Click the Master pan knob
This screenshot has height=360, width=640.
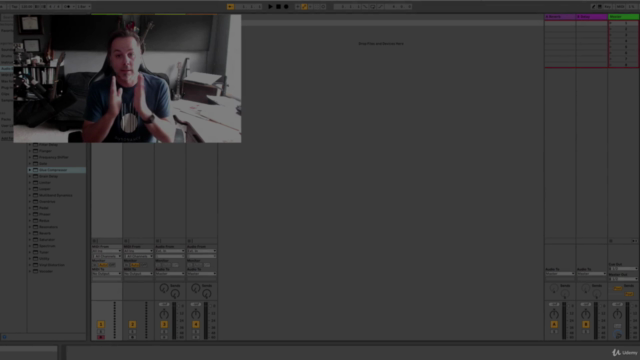tap(617, 314)
